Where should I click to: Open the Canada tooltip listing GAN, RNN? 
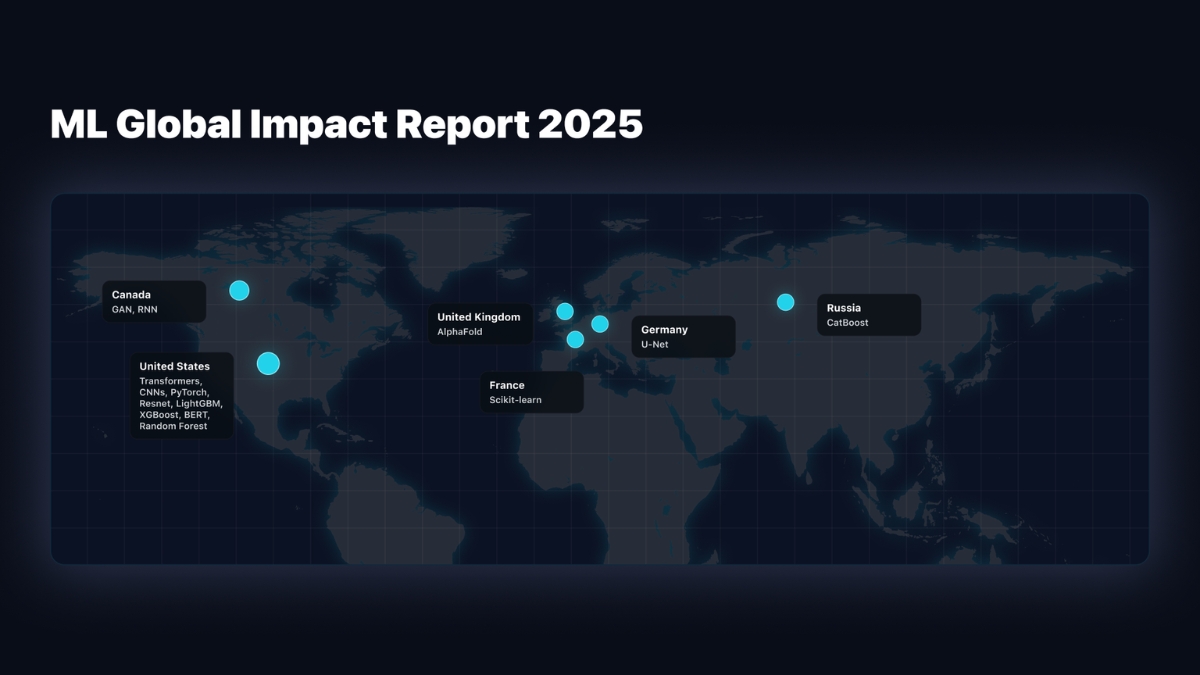coord(154,300)
